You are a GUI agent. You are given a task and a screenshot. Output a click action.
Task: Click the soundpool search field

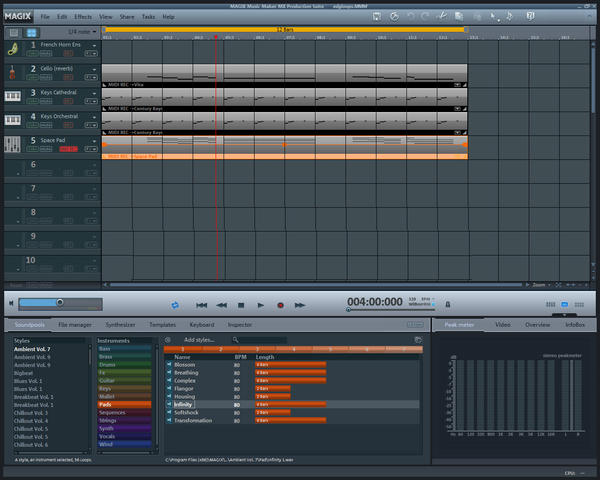pyautogui.click(x=262, y=340)
